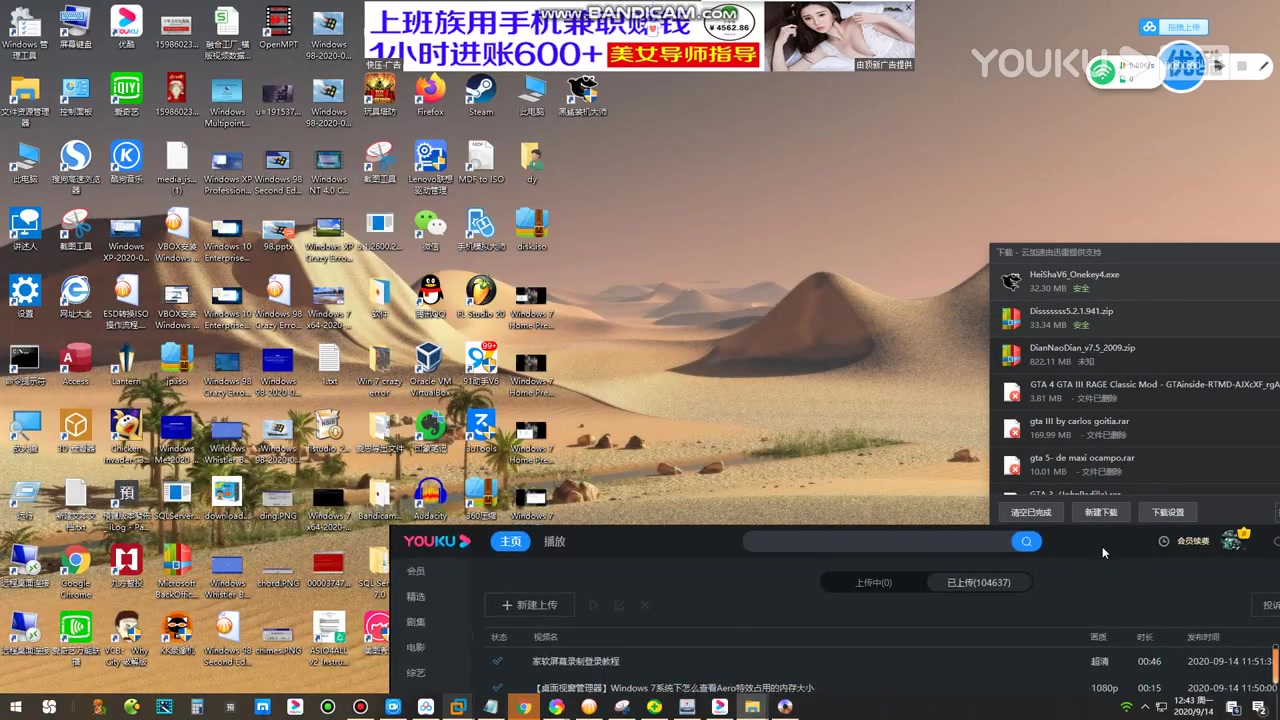Open Google Chrome desktop shortcut

(x=76, y=571)
